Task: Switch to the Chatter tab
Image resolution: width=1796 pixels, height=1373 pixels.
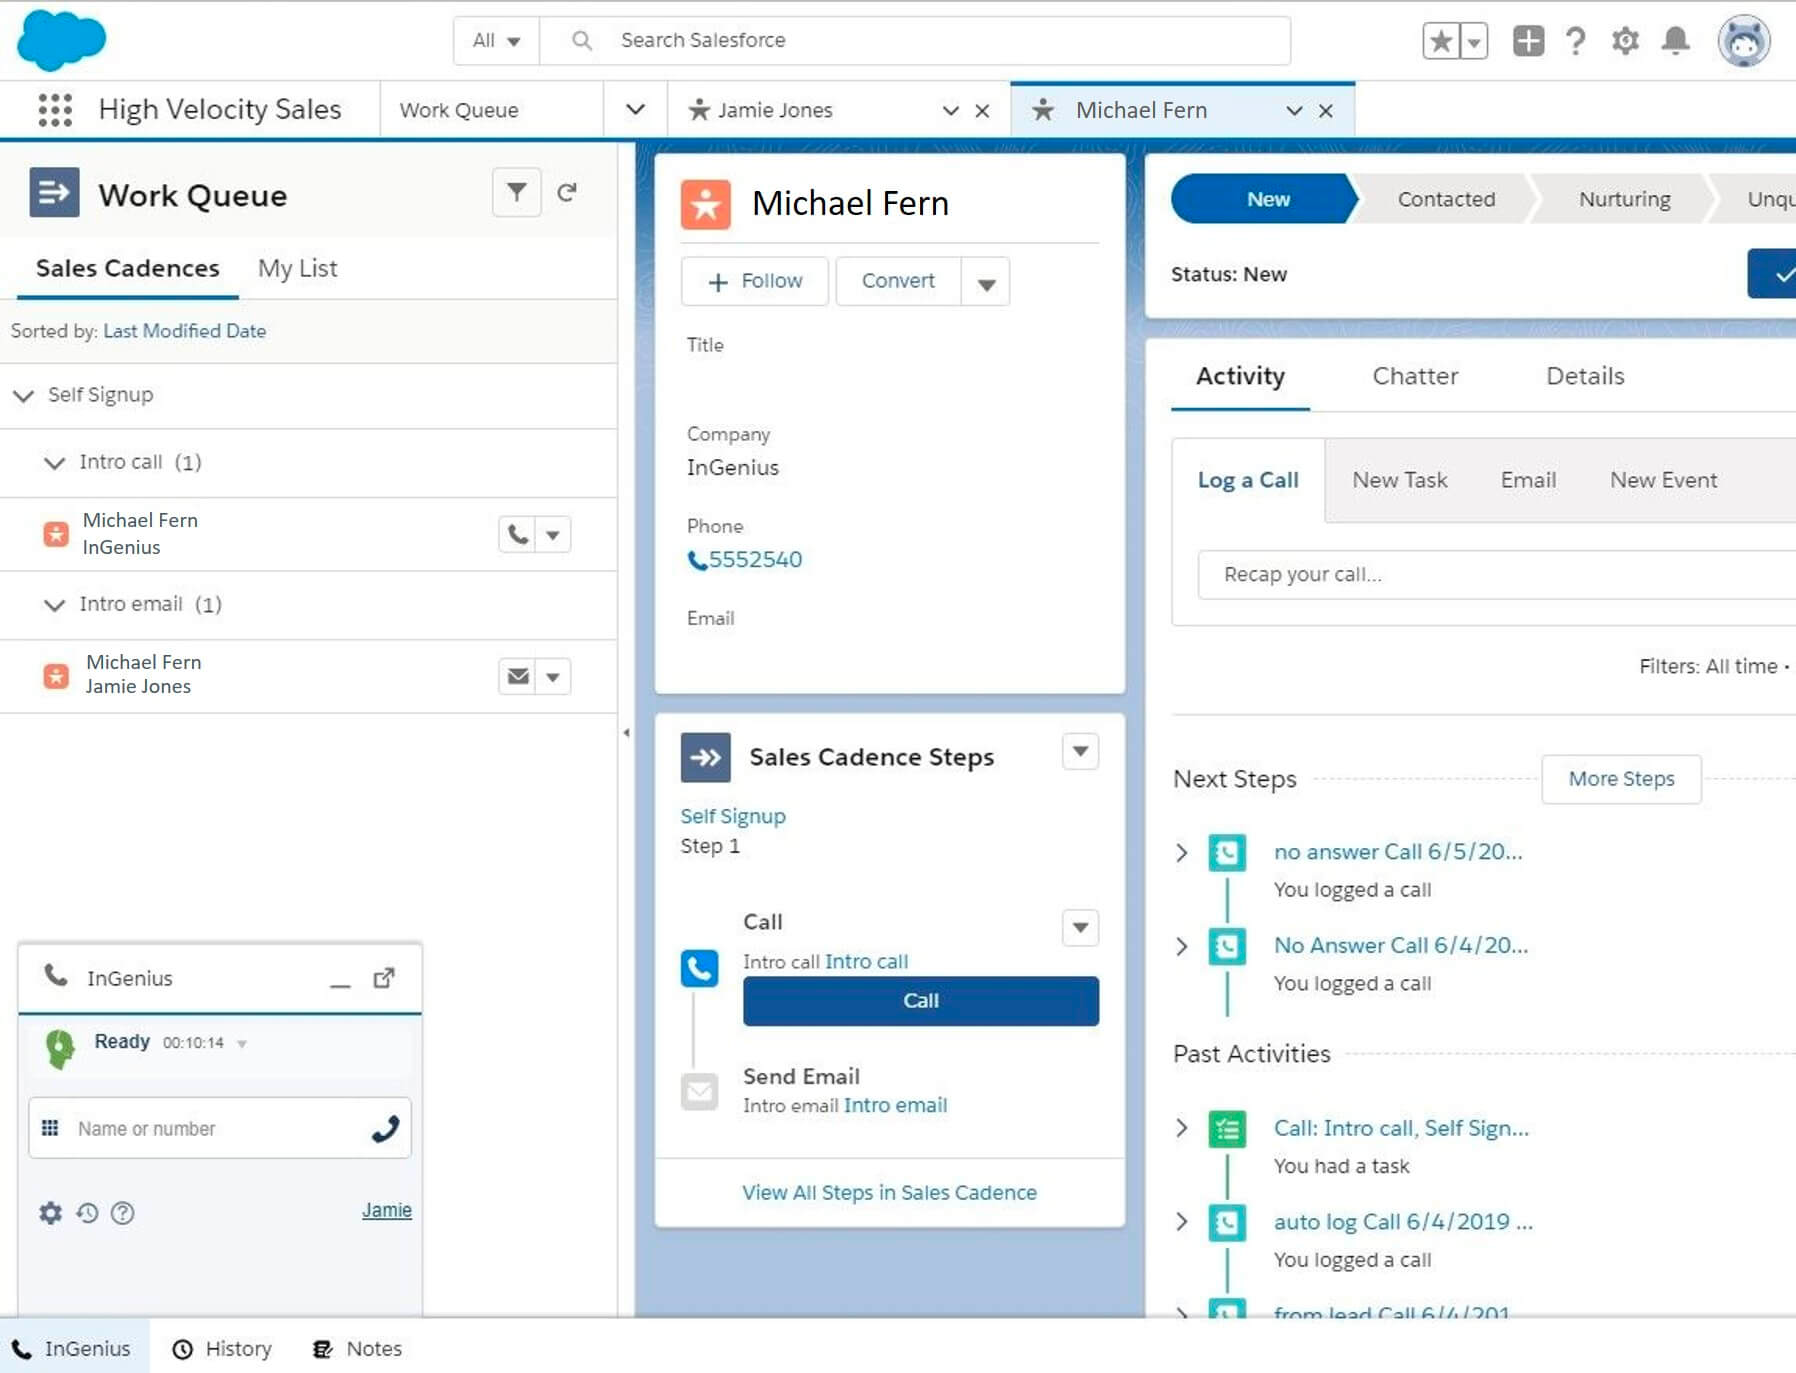Action: point(1415,376)
